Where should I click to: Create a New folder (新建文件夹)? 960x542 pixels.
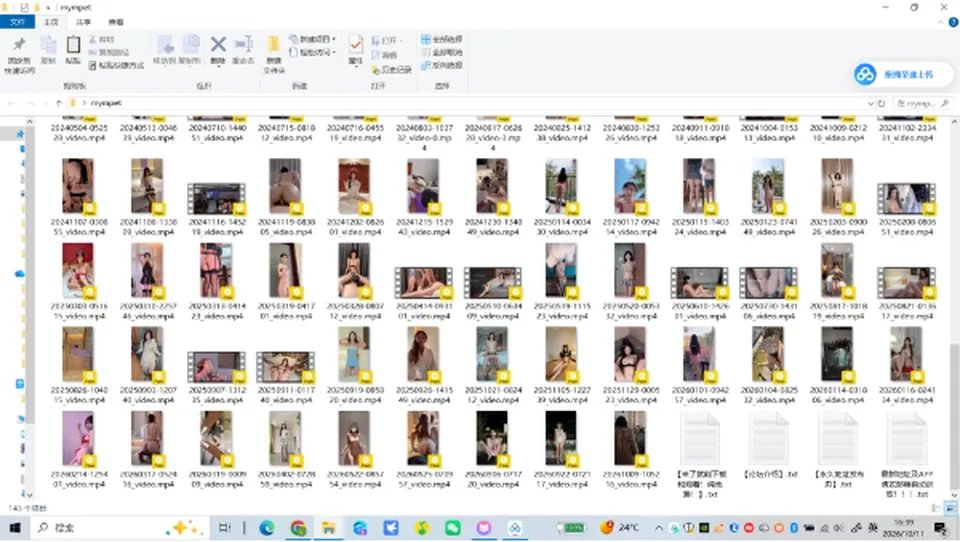coord(274,55)
